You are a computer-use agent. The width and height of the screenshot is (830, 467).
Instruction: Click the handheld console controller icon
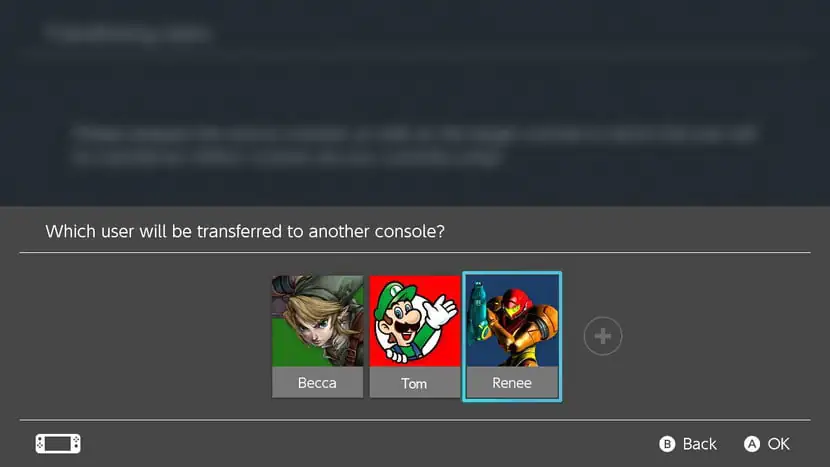58,444
